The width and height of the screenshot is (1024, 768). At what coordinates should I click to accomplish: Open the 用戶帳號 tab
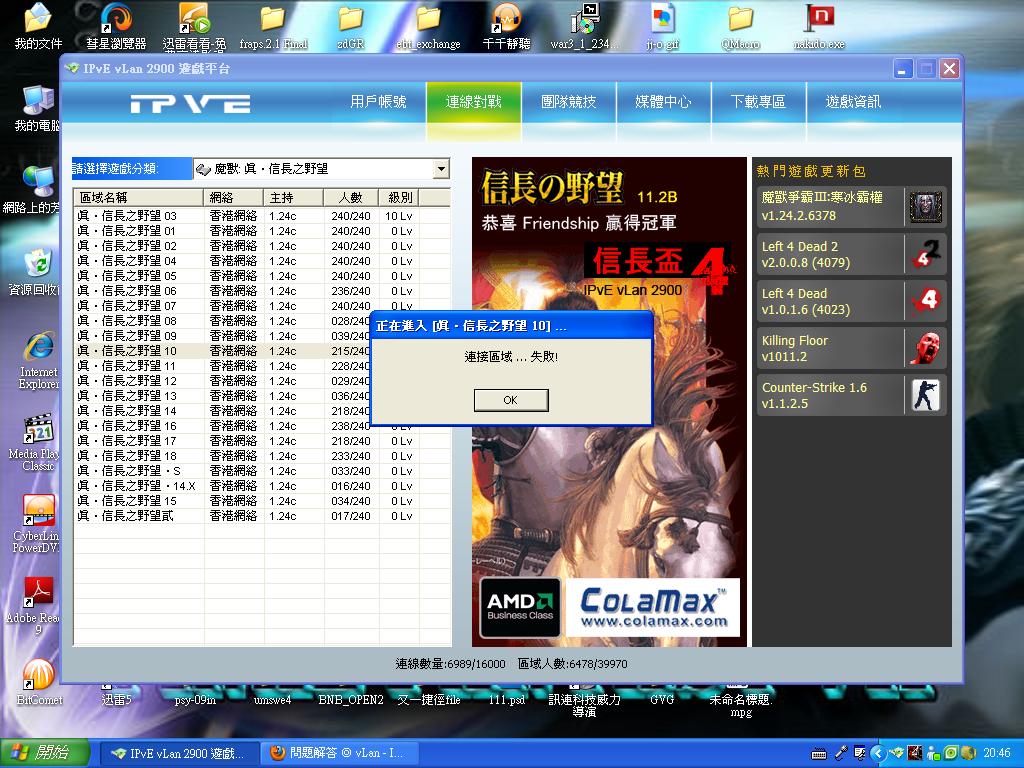coord(378,102)
